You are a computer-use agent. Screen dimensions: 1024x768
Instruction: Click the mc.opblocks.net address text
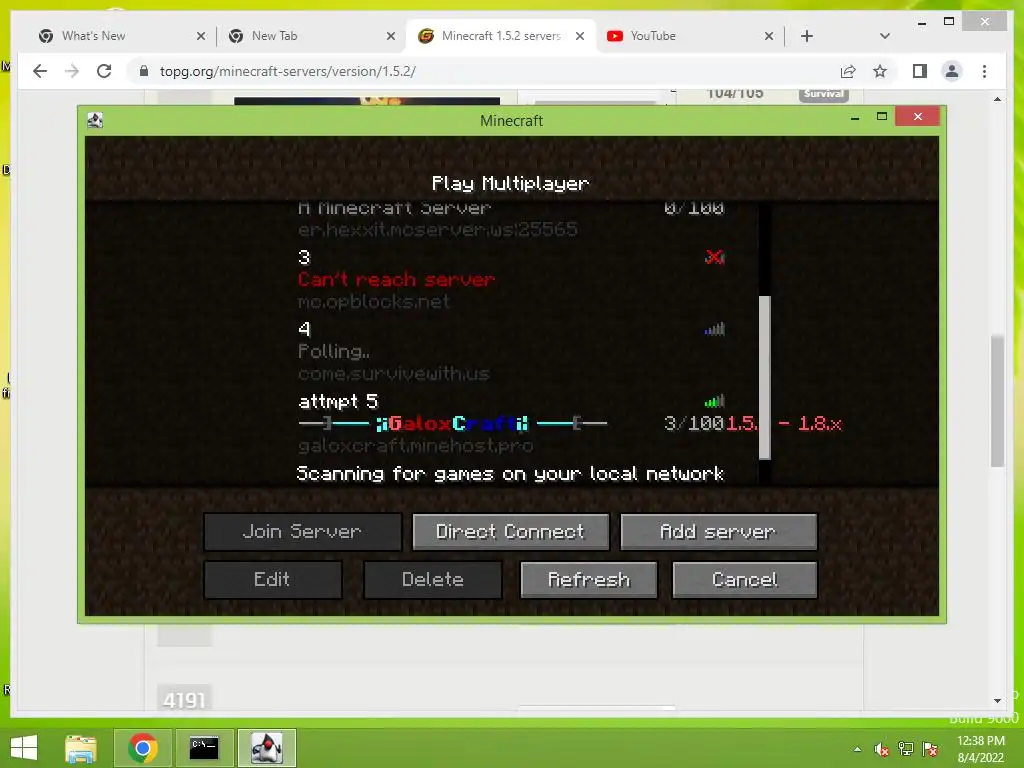pos(374,302)
